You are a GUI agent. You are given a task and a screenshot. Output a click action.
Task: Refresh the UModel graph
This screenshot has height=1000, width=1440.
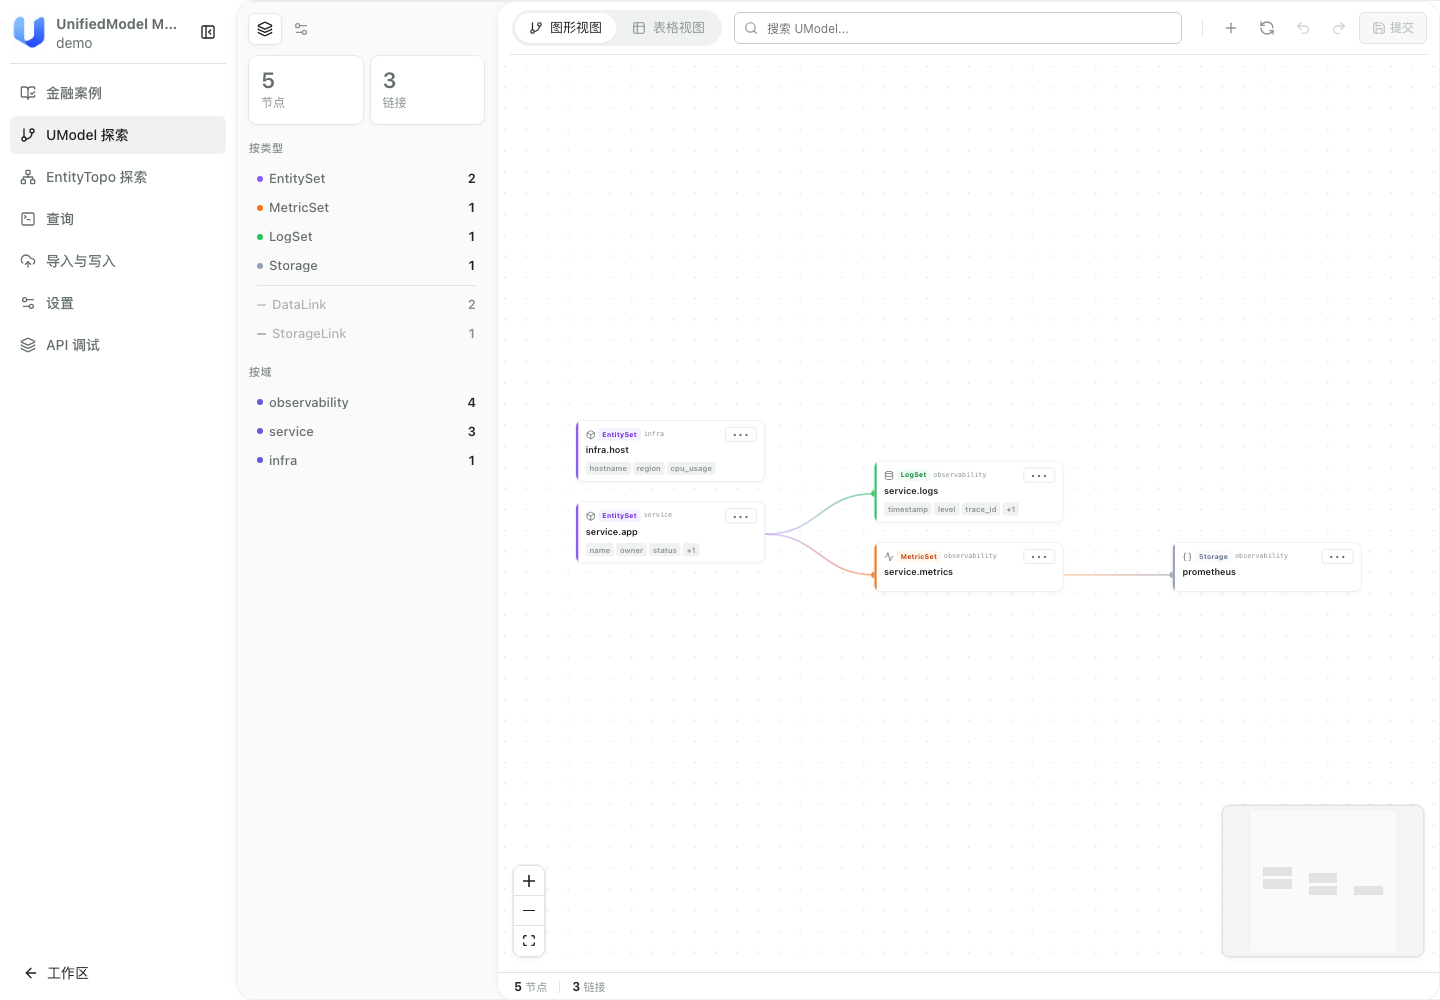1267,28
